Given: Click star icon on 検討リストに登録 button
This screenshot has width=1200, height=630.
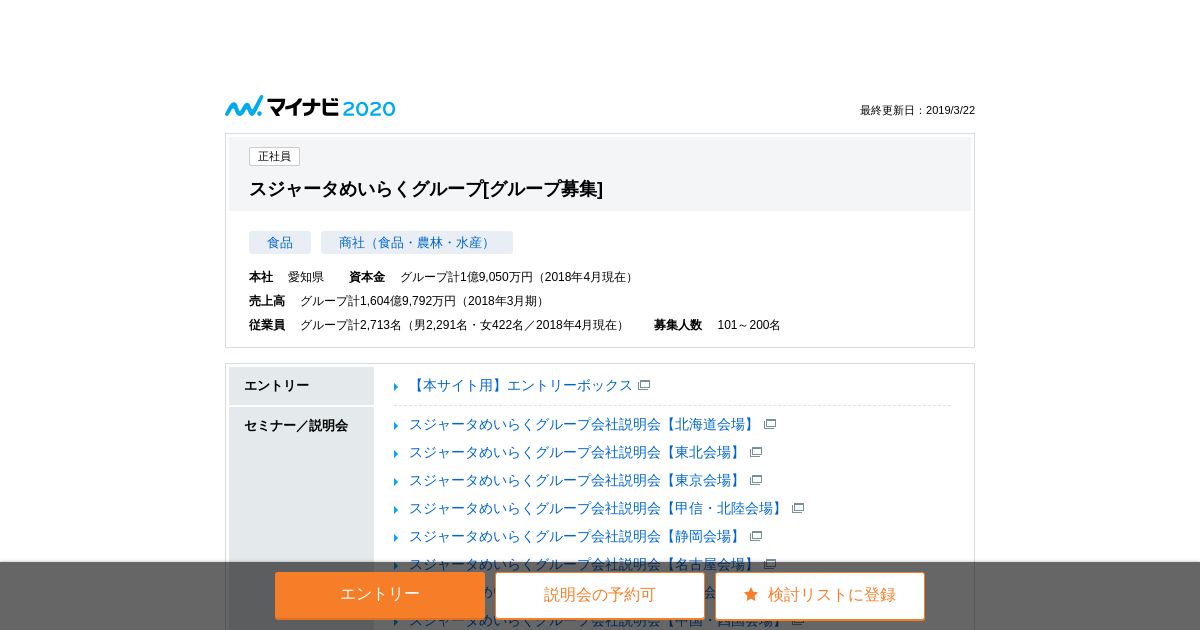Looking at the screenshot, I should pos(751,594).
